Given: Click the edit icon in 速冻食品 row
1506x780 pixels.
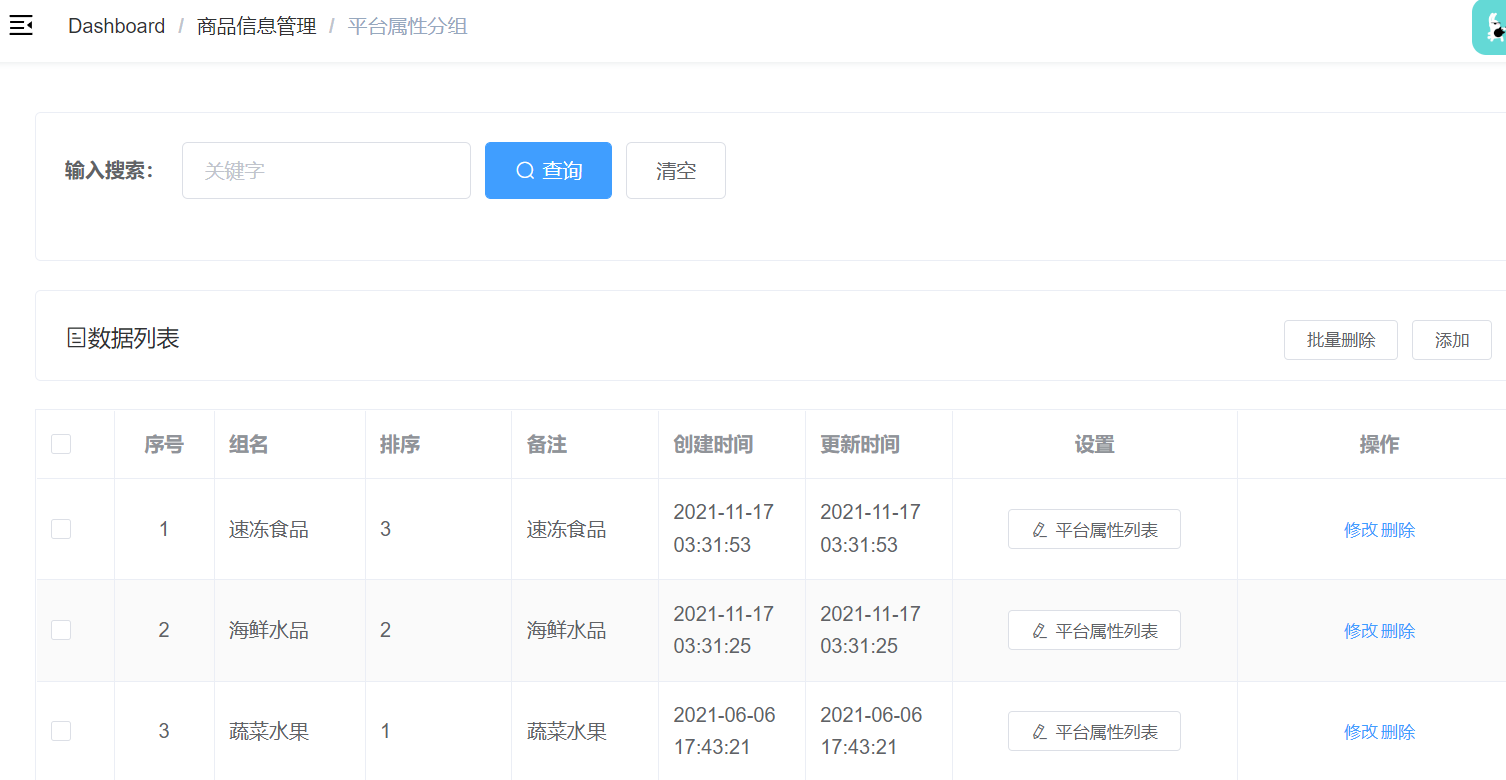Looking at the screenshot, I should 1039,530.
